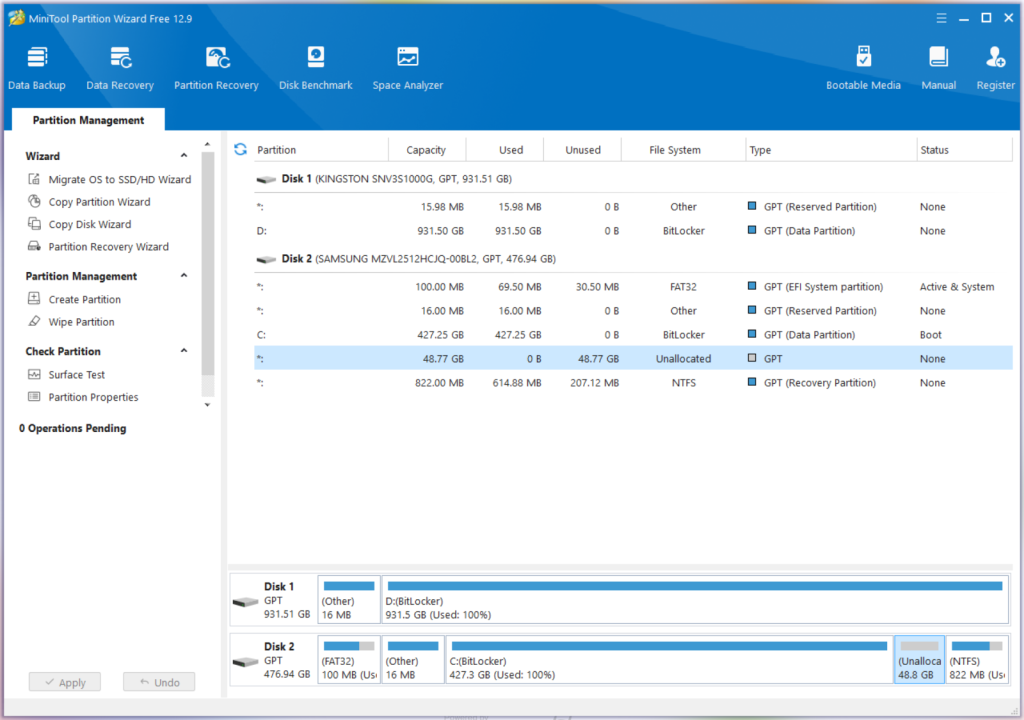Choose Create Partition in the sidebar
This screenshot has height=720, width=1024.
[x=85, y=299]
